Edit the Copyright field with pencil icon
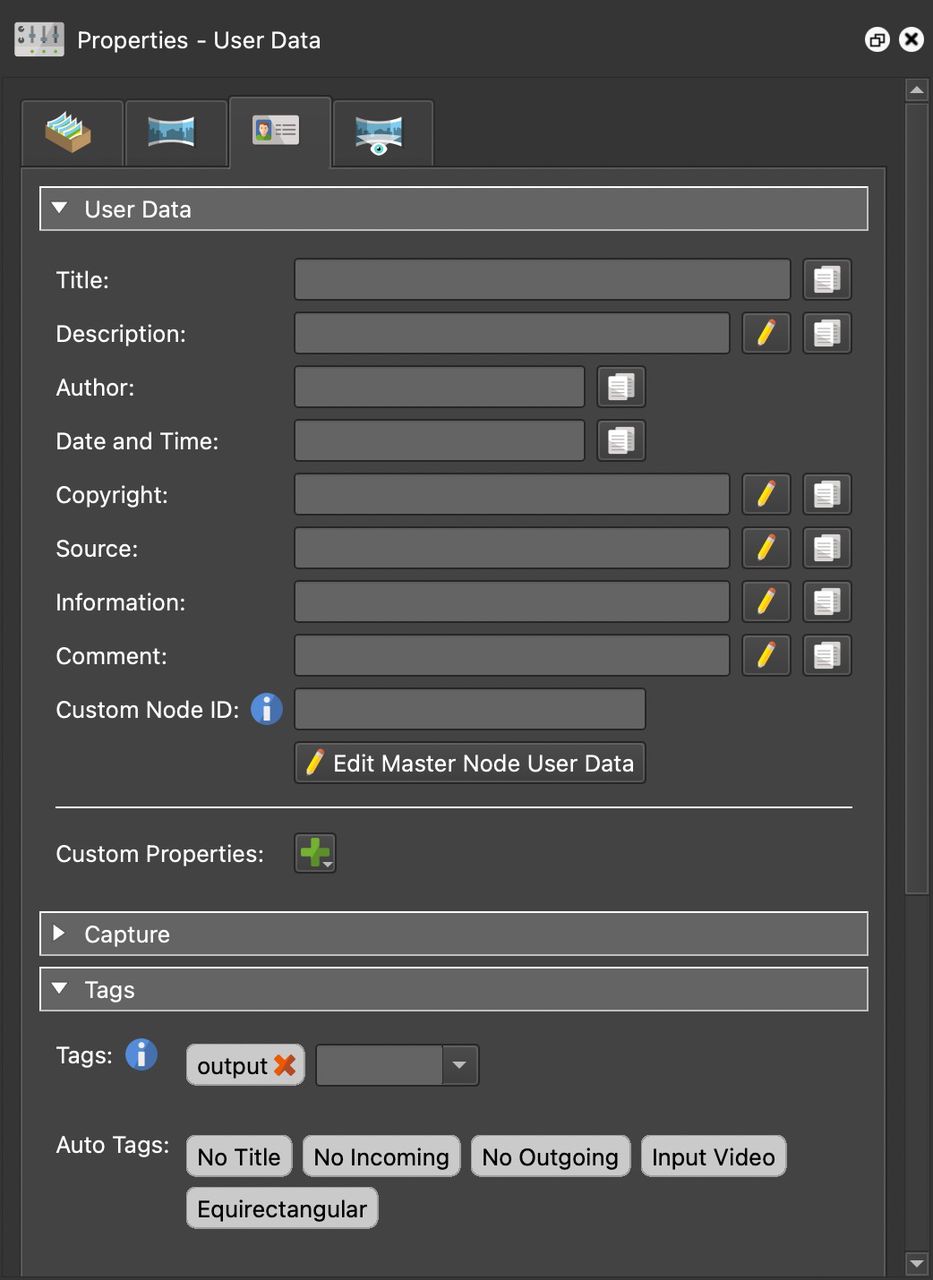 coord(765,493)
